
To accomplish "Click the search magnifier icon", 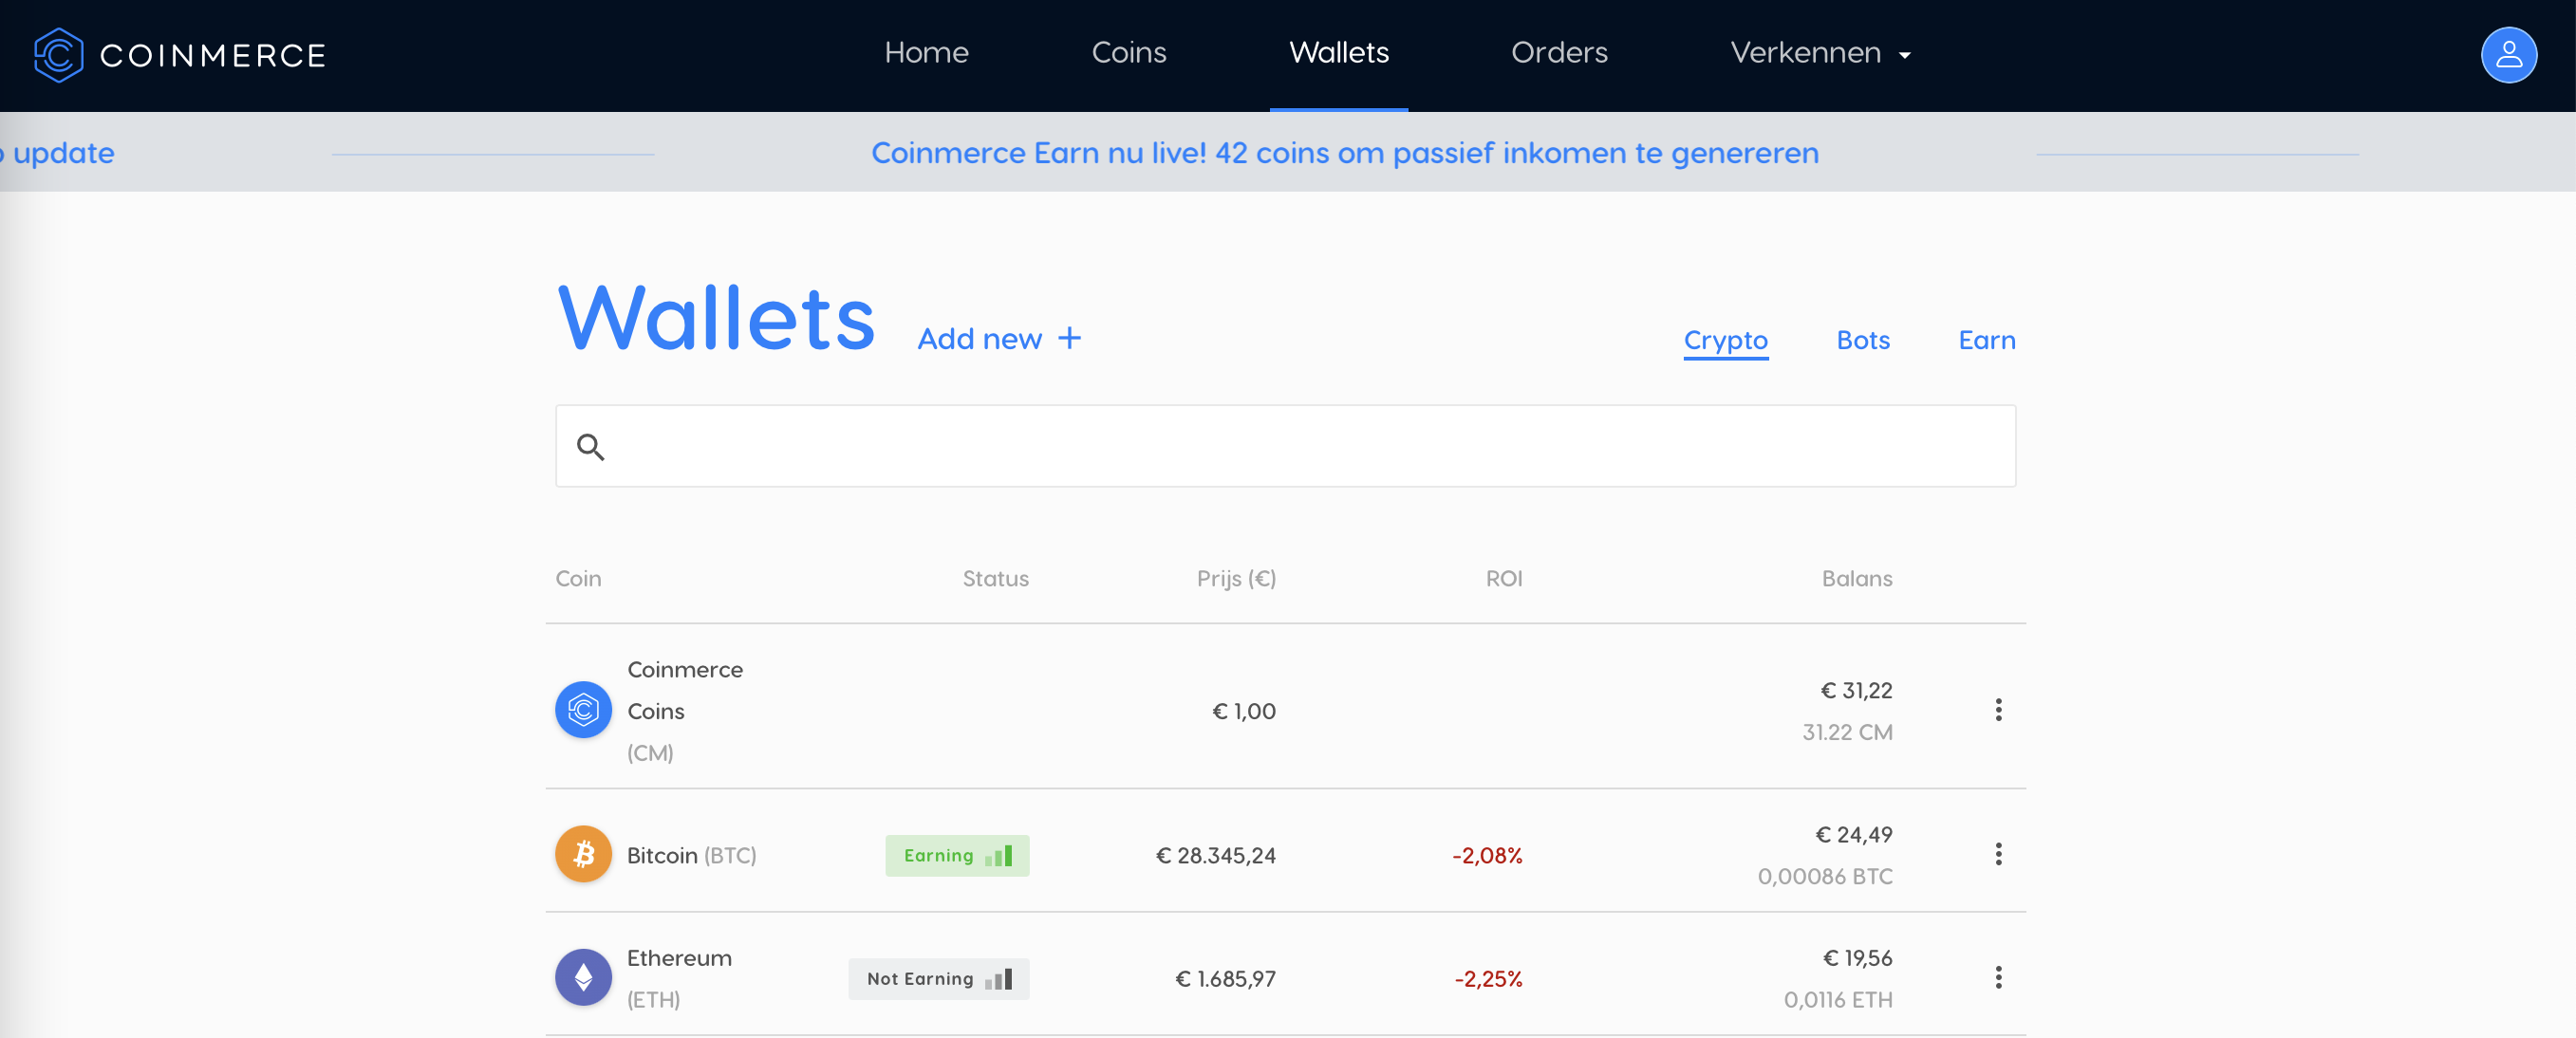I will [591, 447].
